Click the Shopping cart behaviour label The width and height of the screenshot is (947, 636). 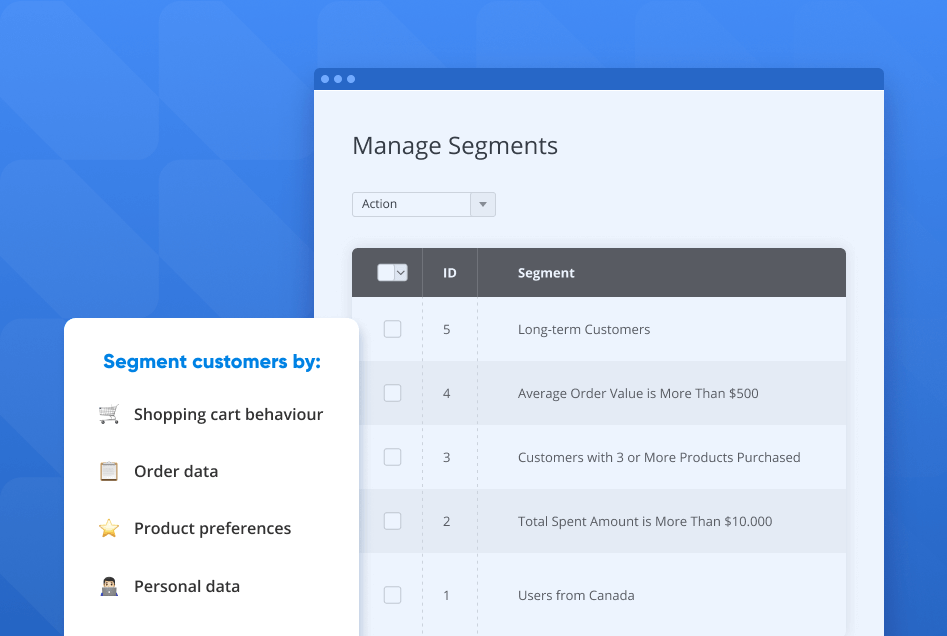click(x=228, y=414)
